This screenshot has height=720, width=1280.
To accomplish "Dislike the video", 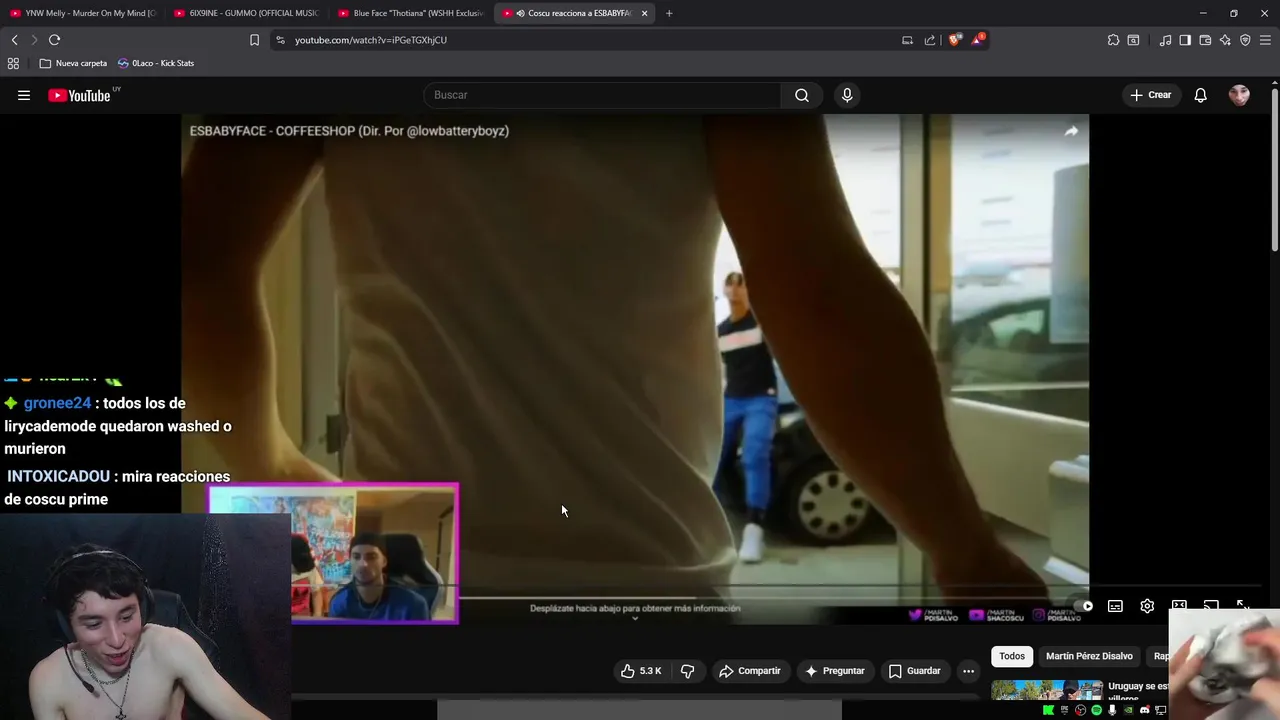I will coord(687,671).
